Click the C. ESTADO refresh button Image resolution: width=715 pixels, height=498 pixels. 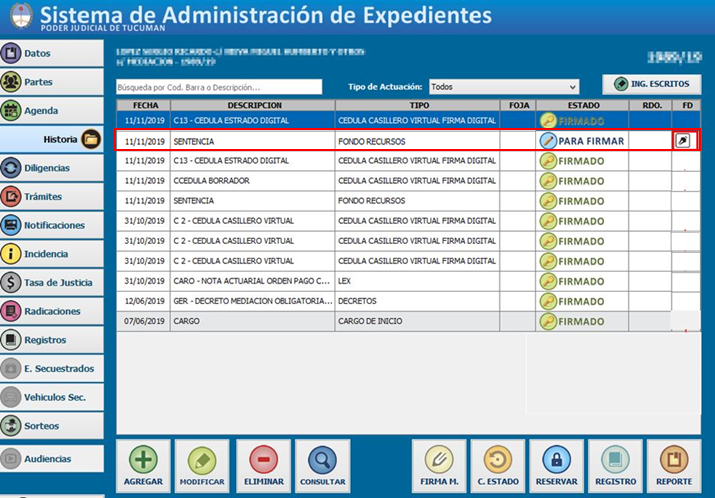[498, 466]
